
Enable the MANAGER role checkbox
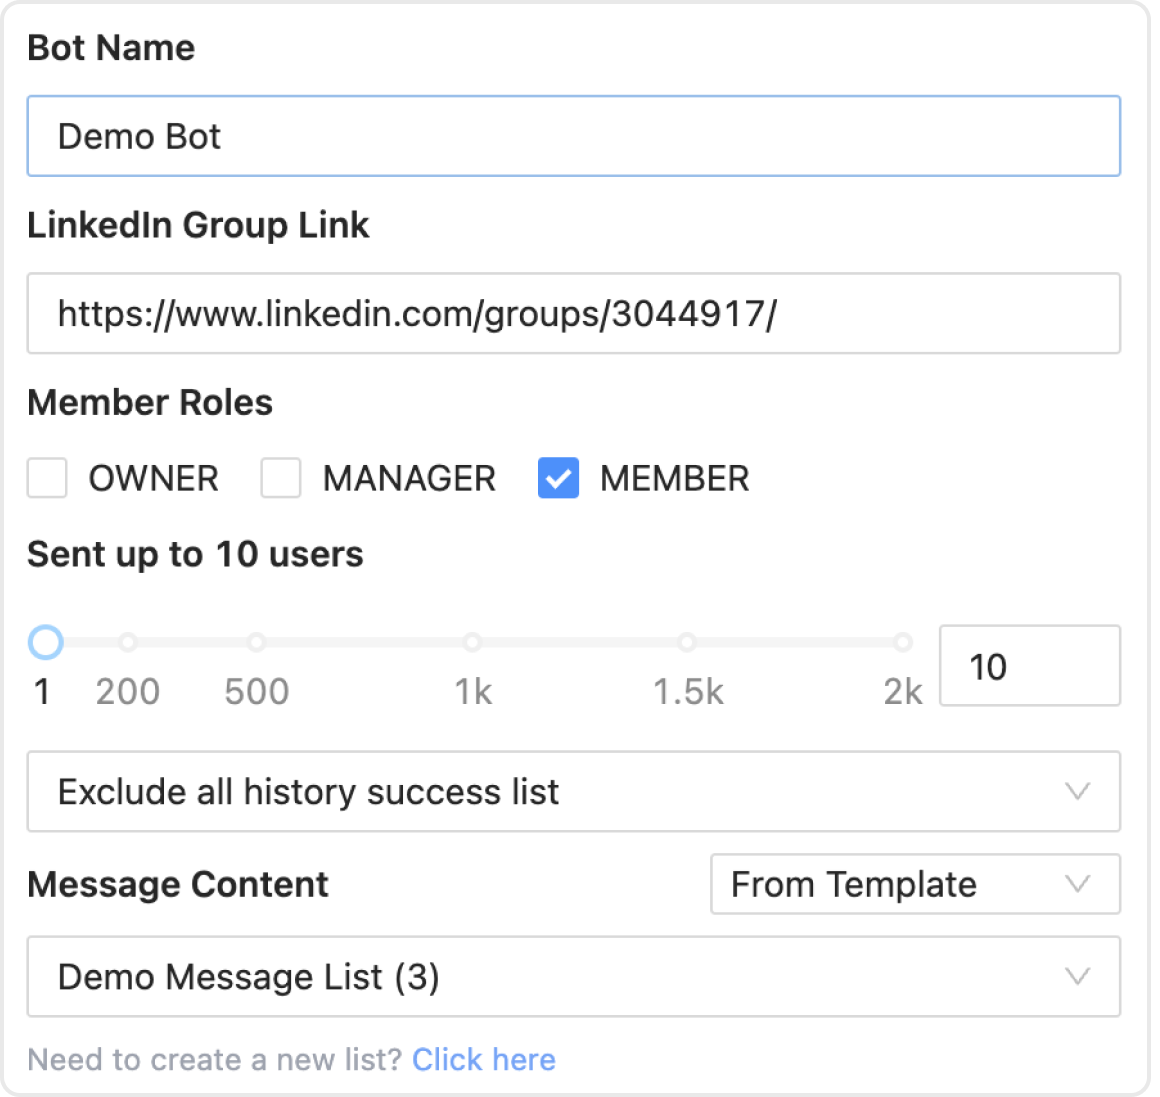(281, 478)
